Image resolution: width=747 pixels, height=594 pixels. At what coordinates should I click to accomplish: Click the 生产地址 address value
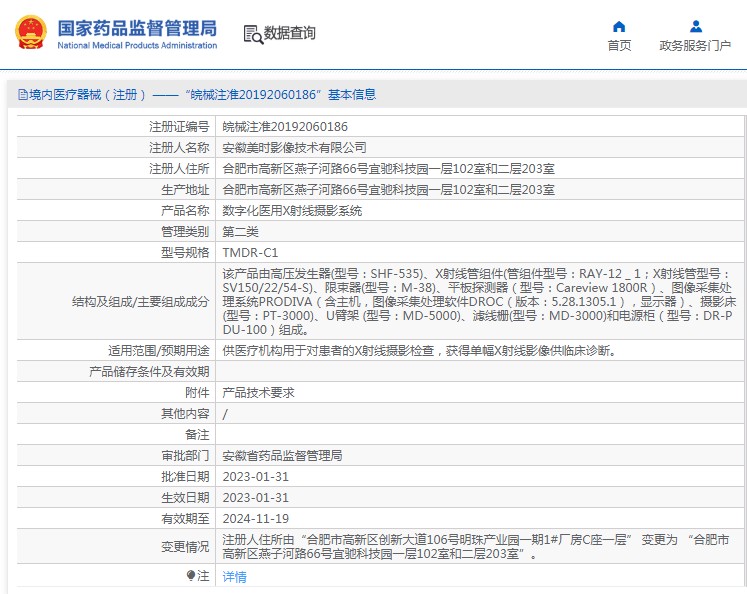[388, 190]
